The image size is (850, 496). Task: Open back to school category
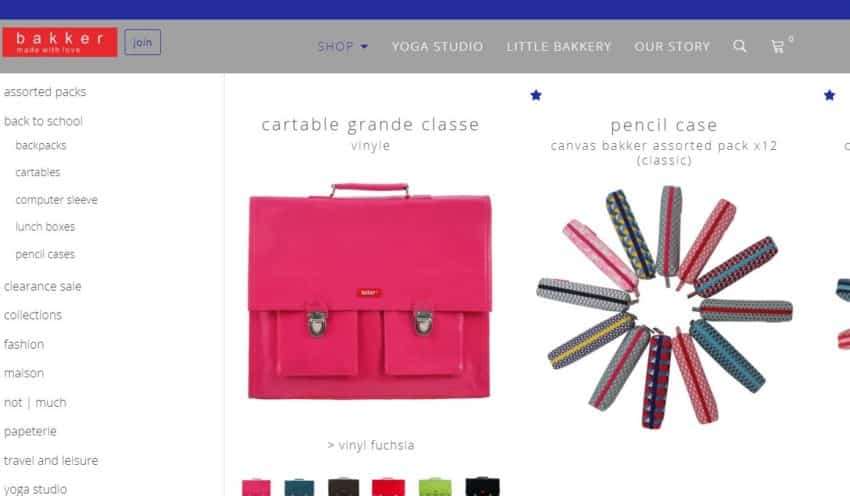[43, 121]
